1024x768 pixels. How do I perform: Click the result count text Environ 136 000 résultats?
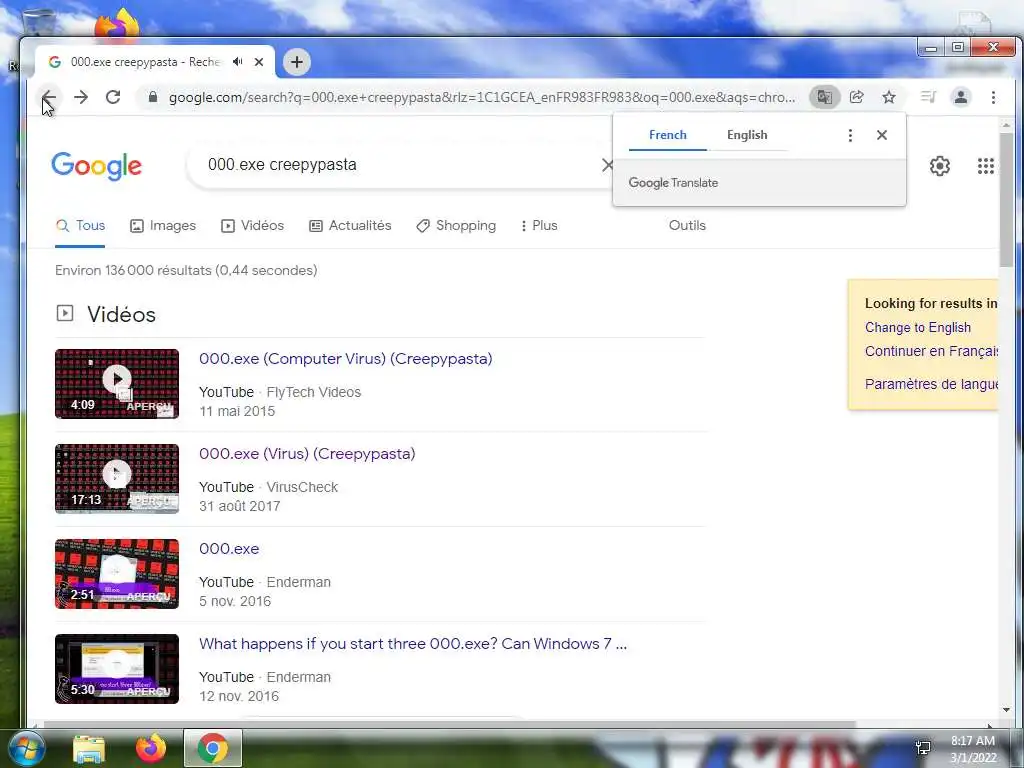coord(186,270)
